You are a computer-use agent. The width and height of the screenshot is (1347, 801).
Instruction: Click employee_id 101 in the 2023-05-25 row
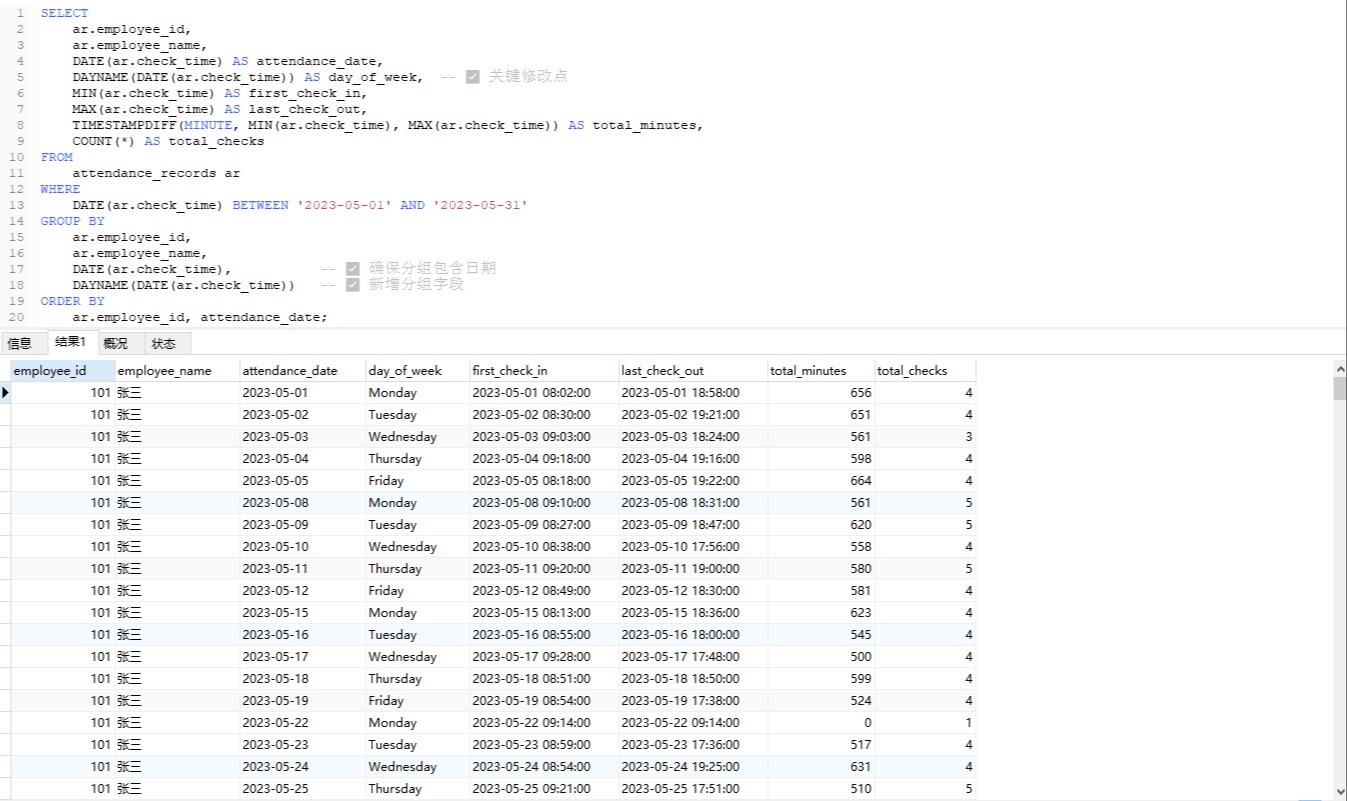pos(62,788)
